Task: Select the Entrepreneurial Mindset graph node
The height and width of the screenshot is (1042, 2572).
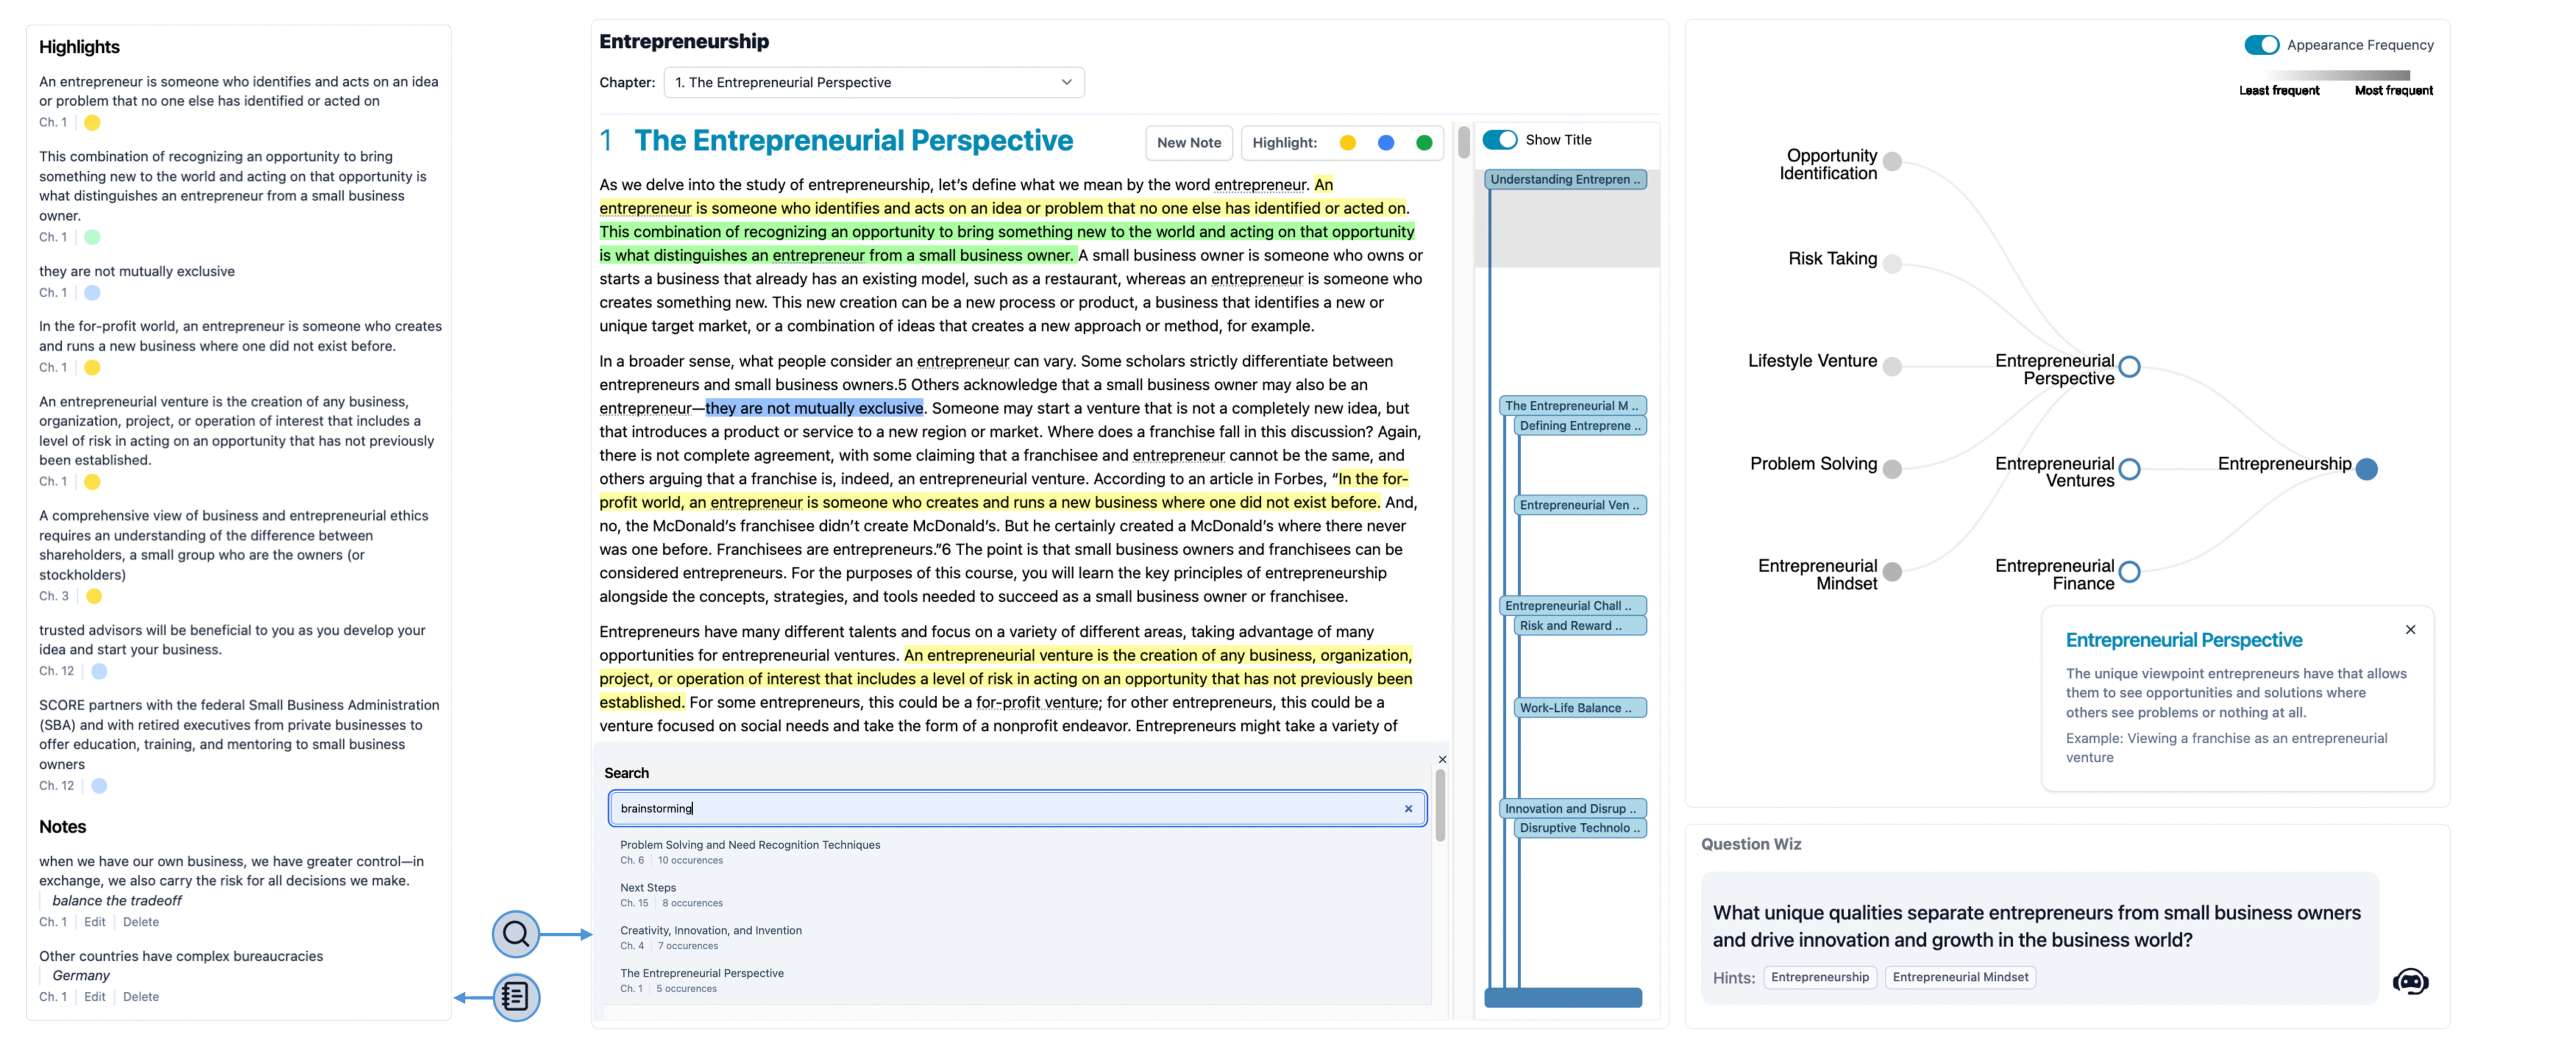Action: click(1891, 571)
